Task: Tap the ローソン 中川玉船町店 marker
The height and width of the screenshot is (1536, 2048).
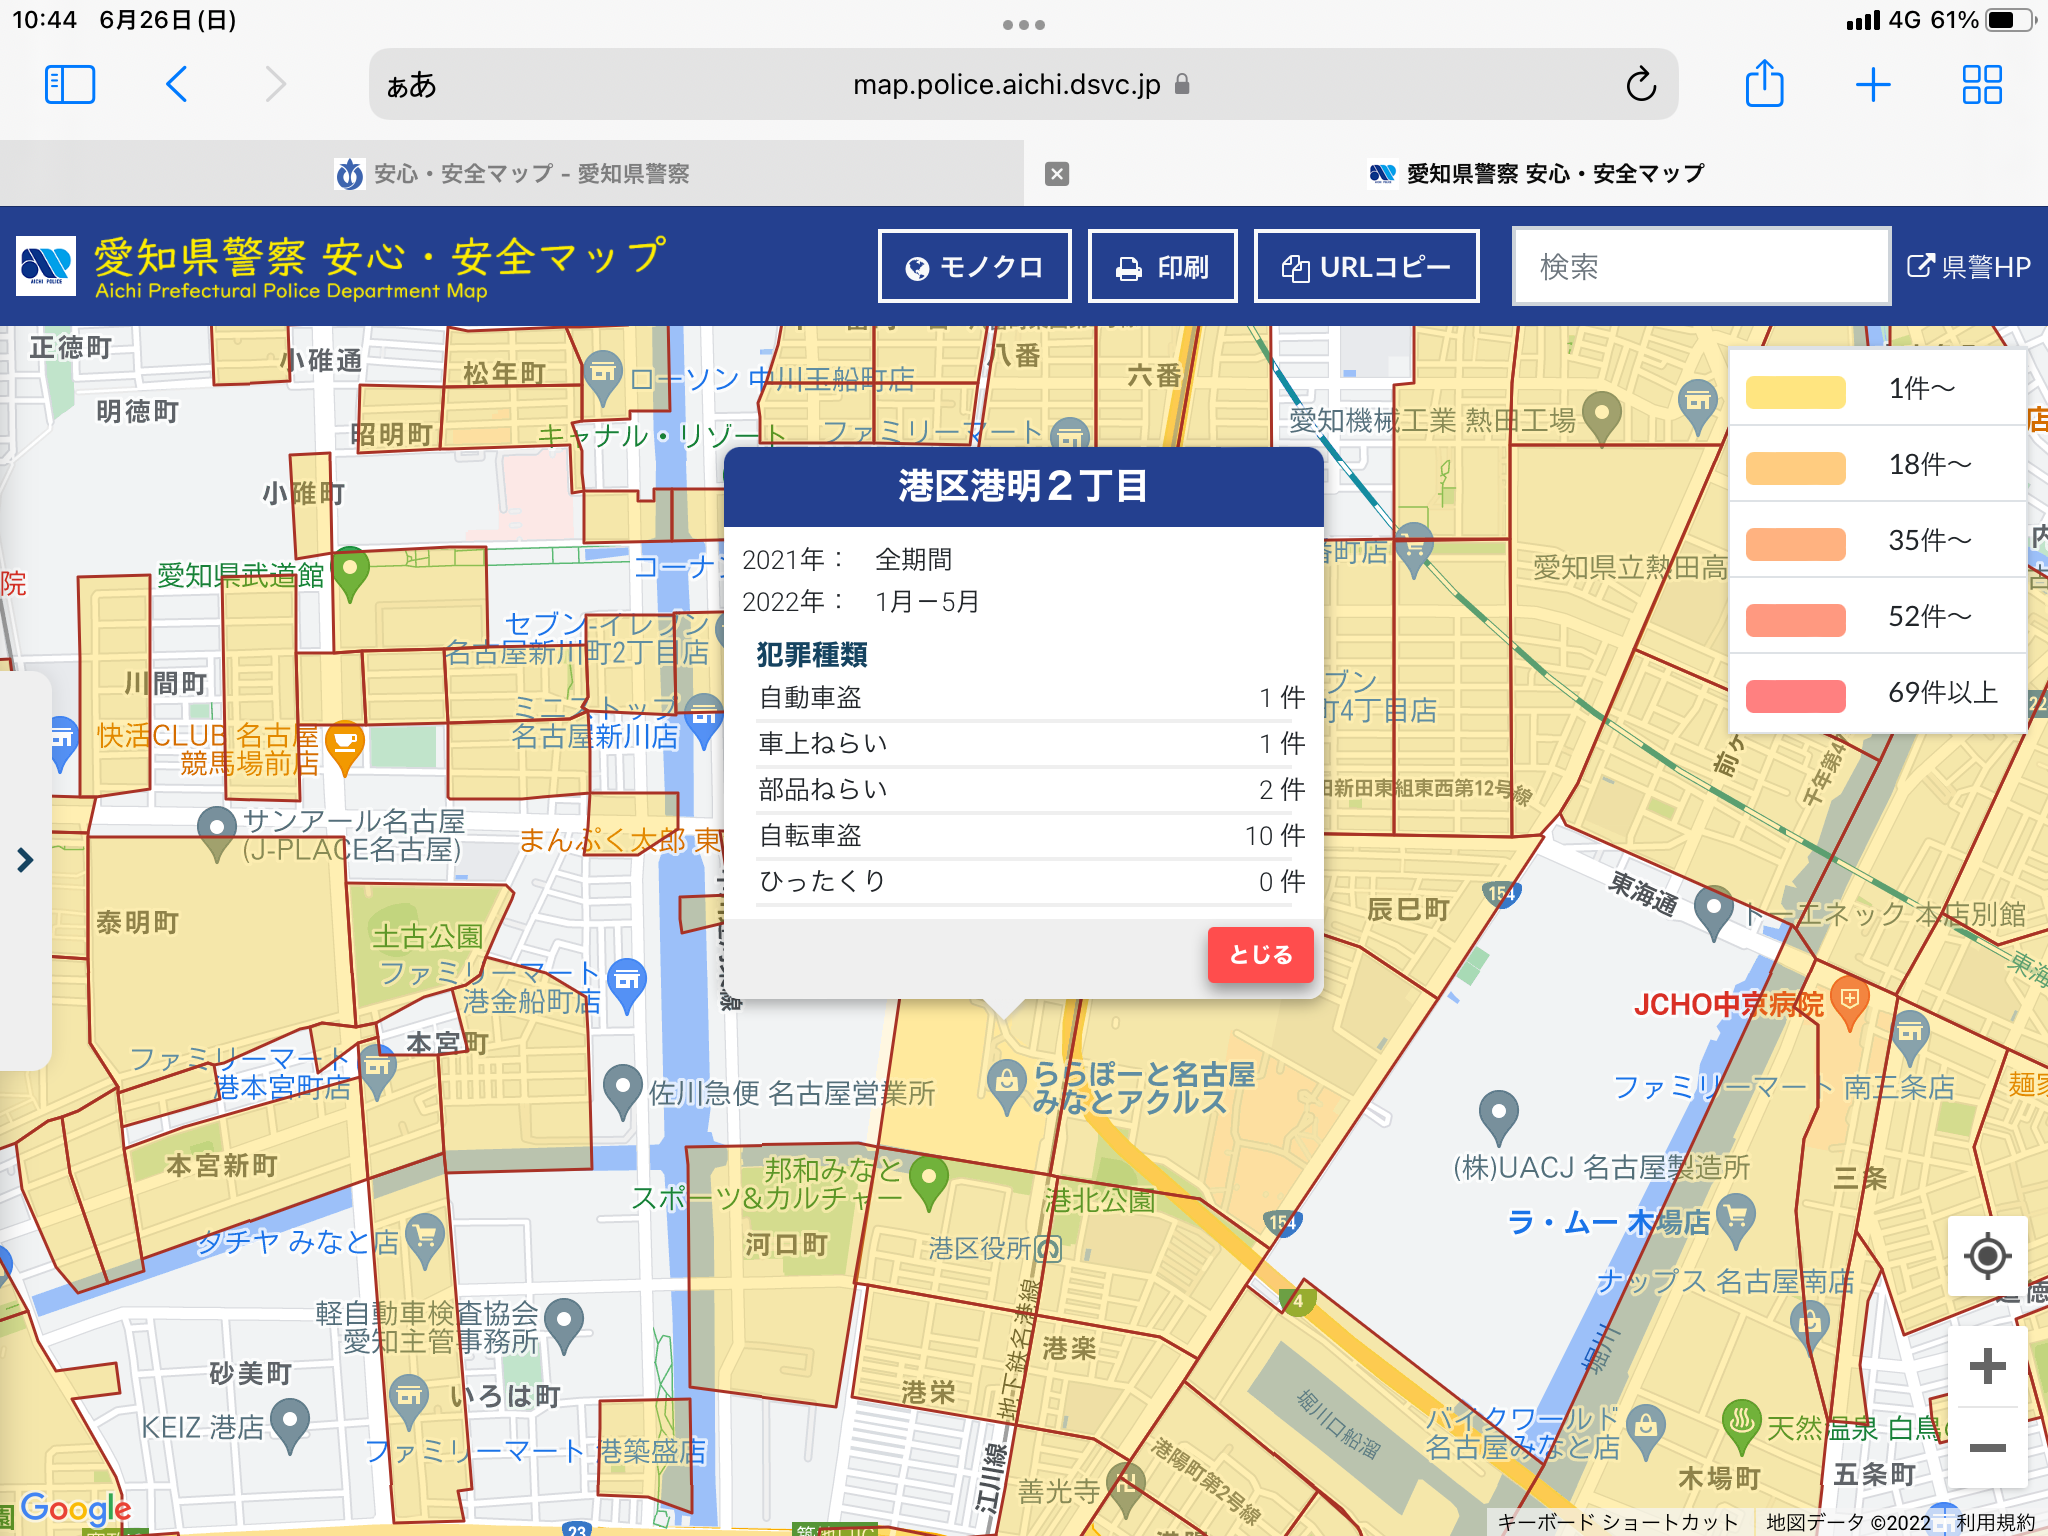Action: (602, 378)
